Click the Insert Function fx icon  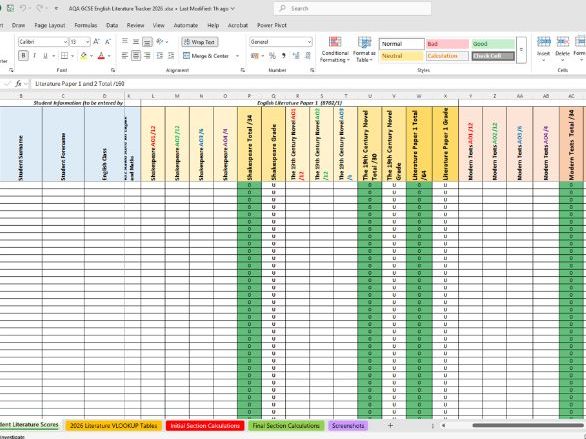coord(18,84)
